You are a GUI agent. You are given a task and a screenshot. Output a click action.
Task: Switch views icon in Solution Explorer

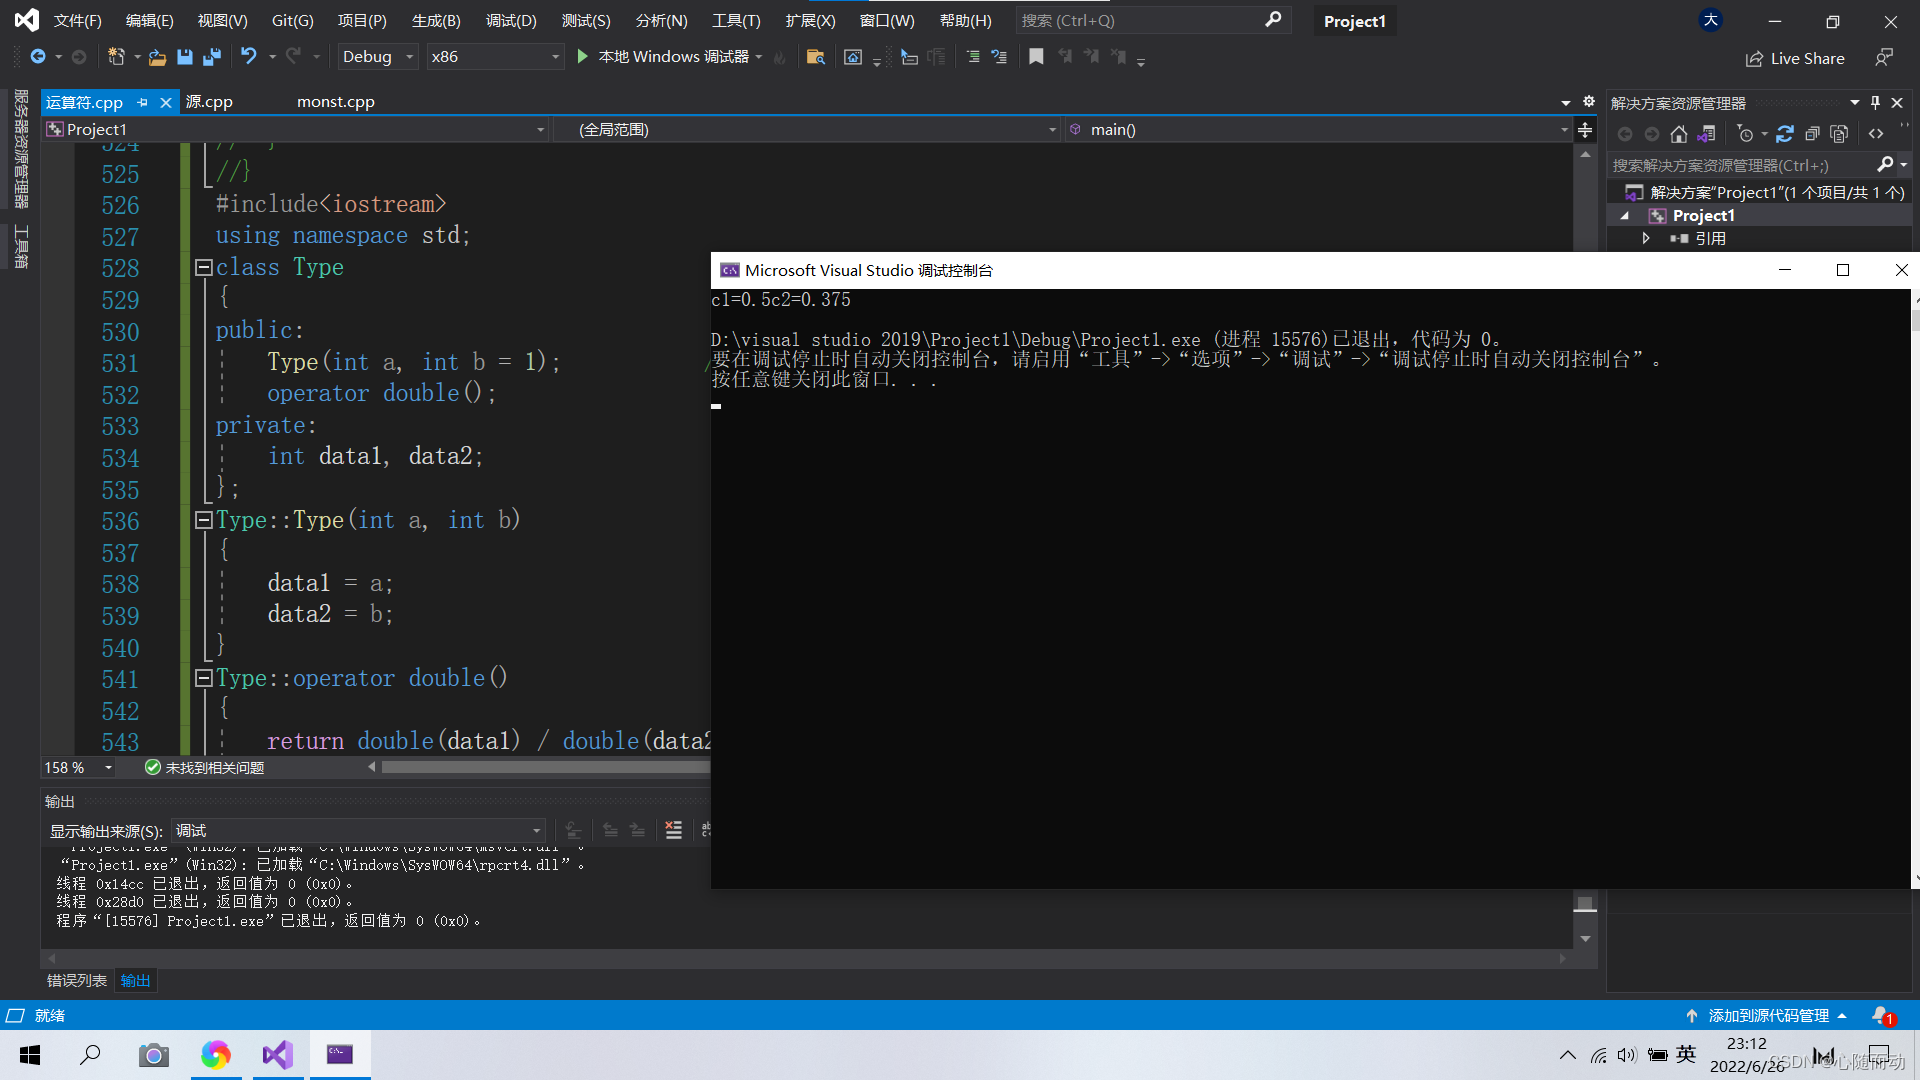click(x=1707, y=134)
